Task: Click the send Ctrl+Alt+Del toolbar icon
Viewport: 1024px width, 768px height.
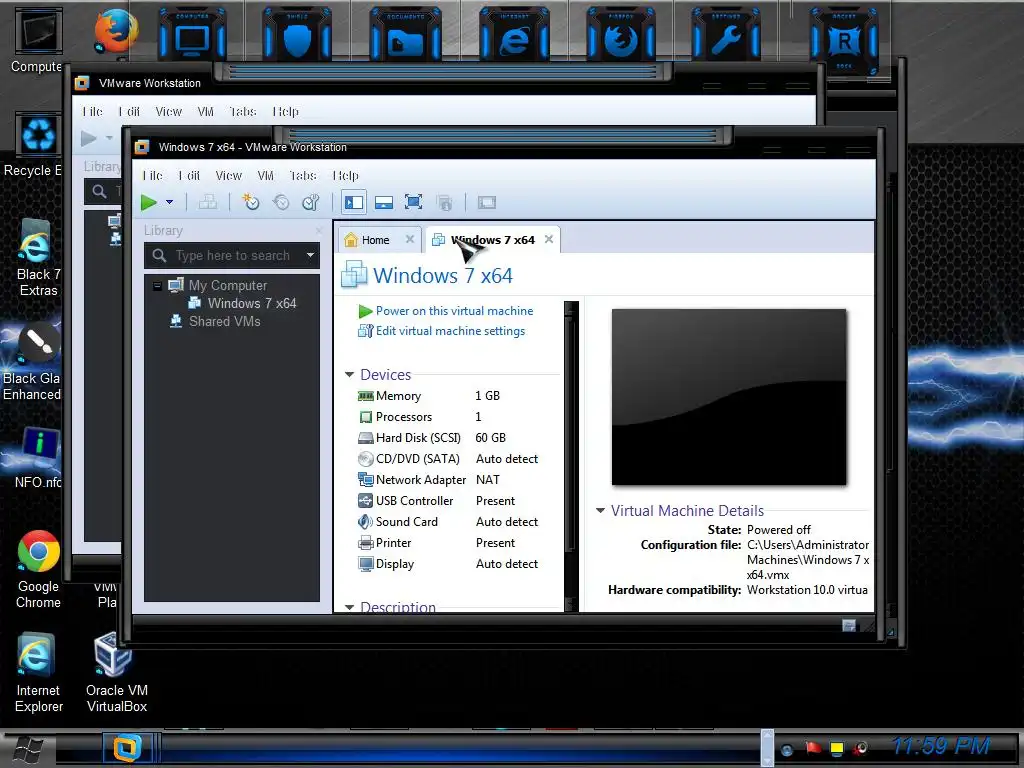Action: (208, 202)
